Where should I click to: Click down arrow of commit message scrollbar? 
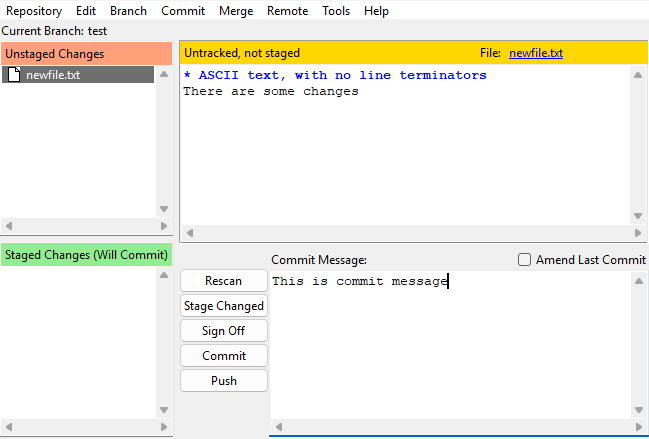pyautogui.click(x=639, y=410)
